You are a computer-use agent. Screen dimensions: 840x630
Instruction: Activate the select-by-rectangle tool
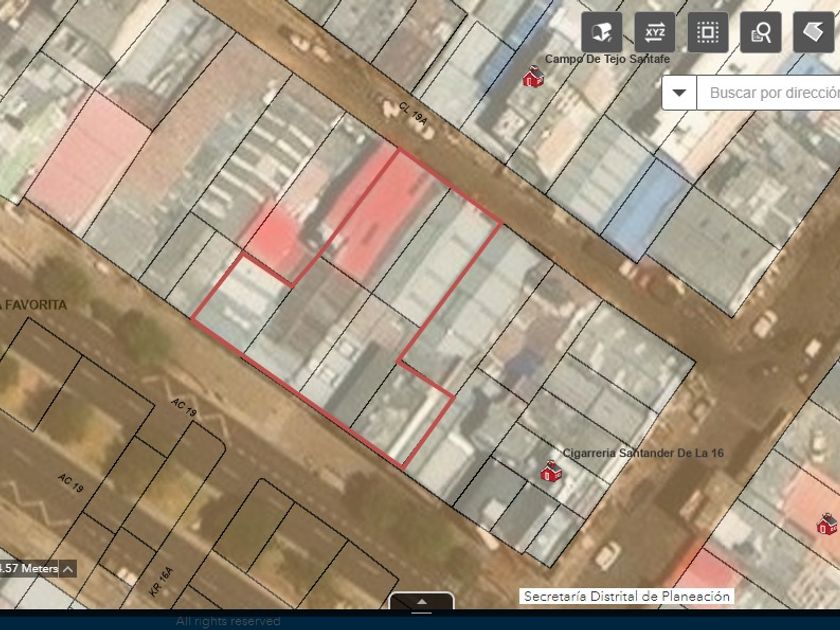(708, 32)
